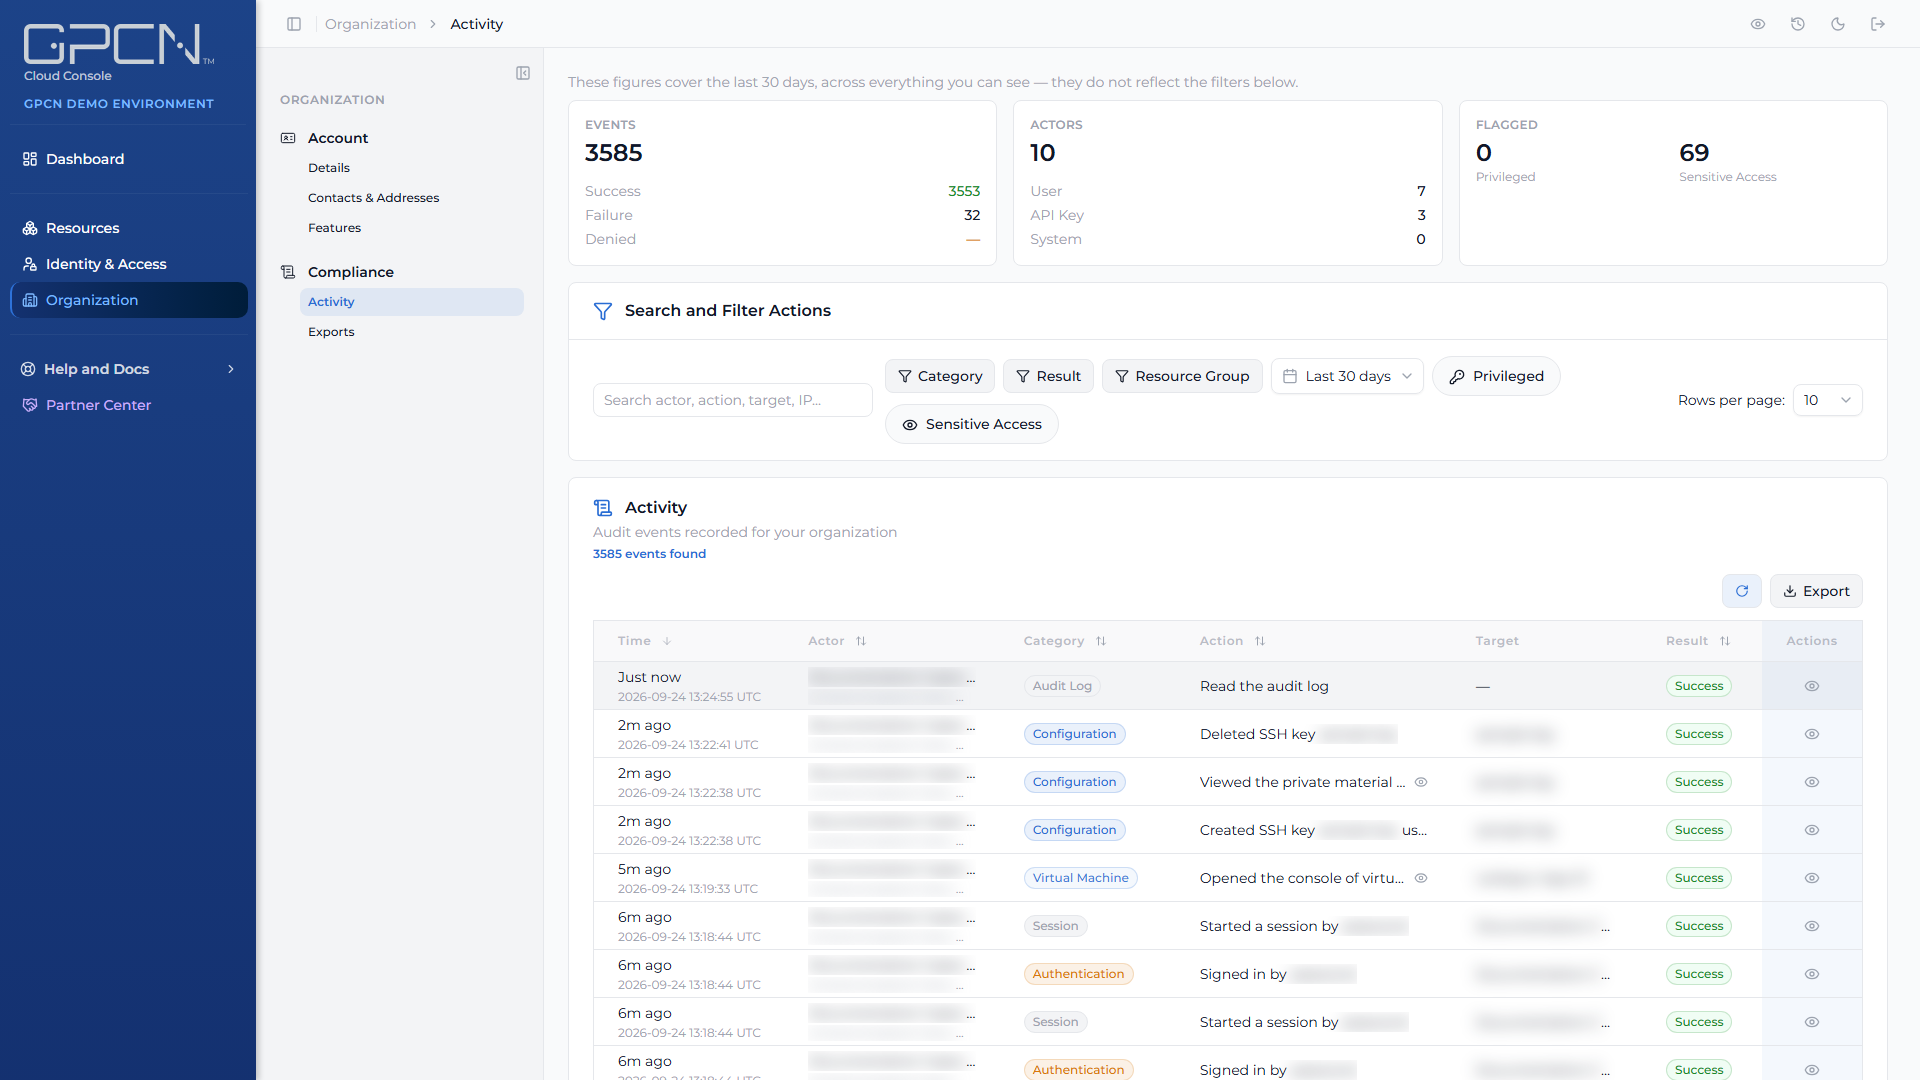Sort table by Result column
This screenshot has height=1080, width=1920.
pos(1697,641)
